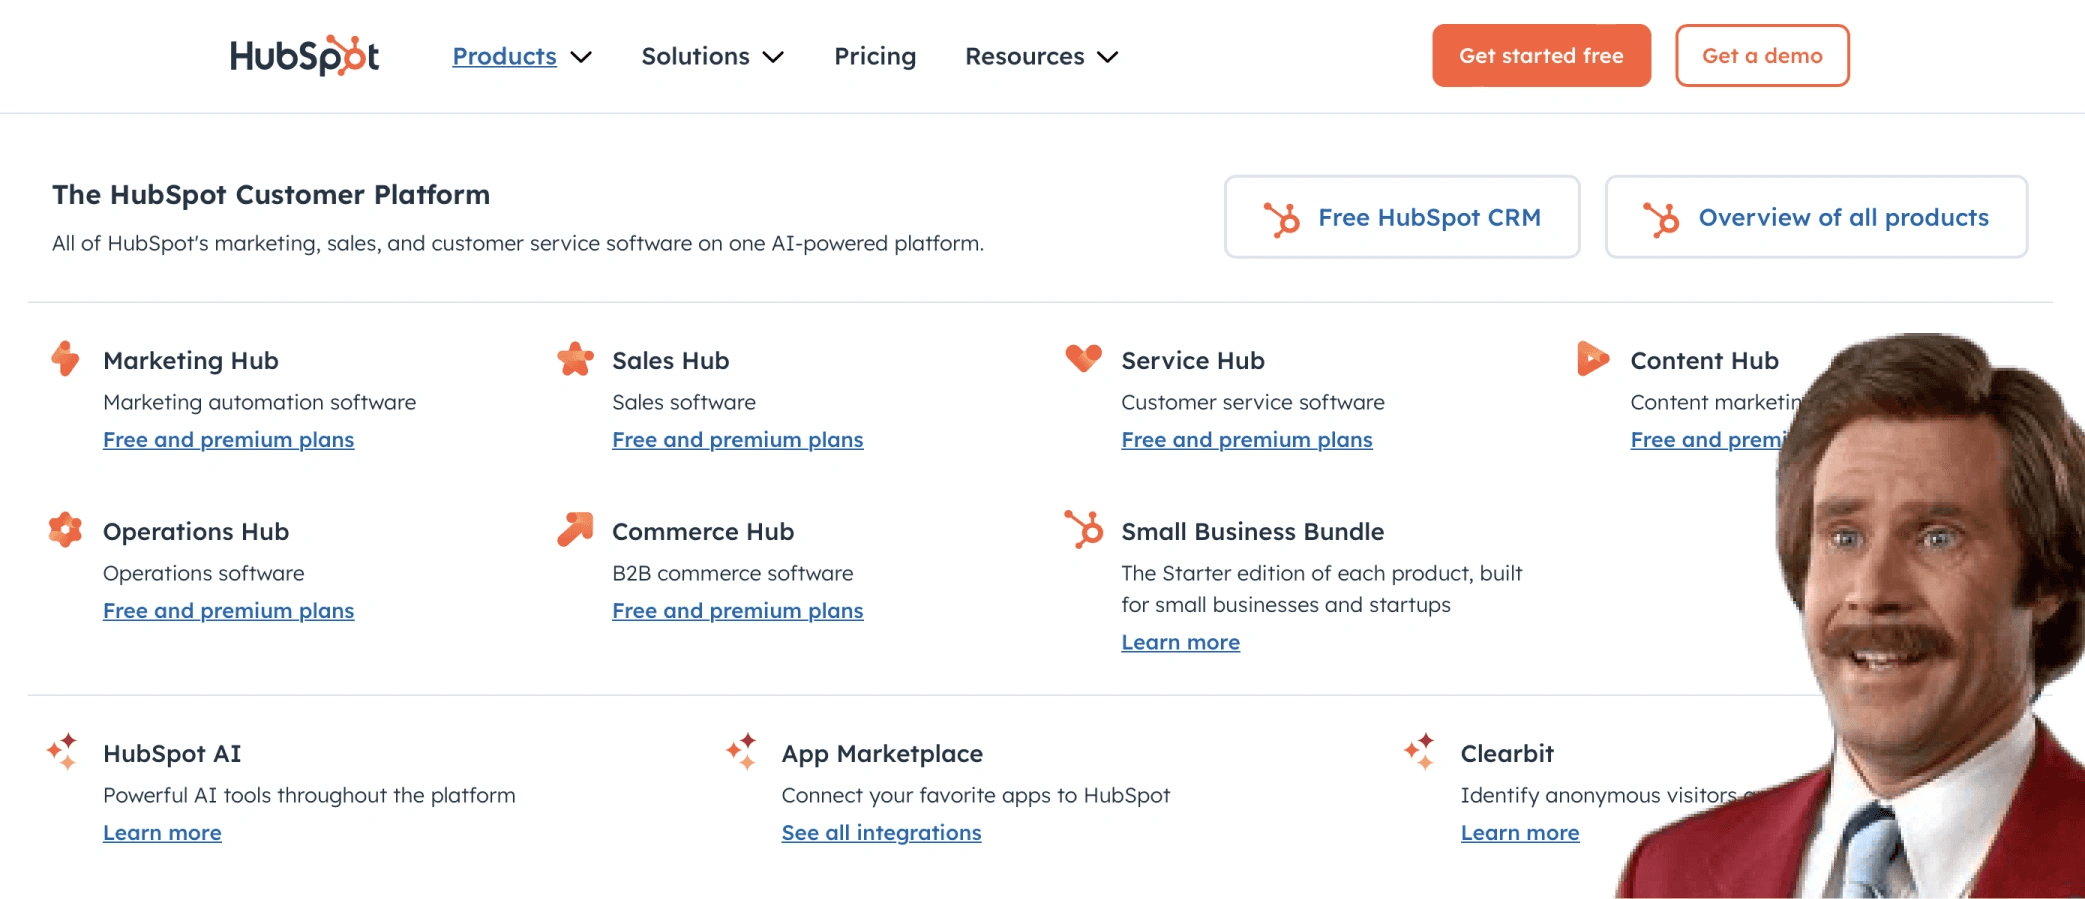Select the Products navigation item

point(504,57)
